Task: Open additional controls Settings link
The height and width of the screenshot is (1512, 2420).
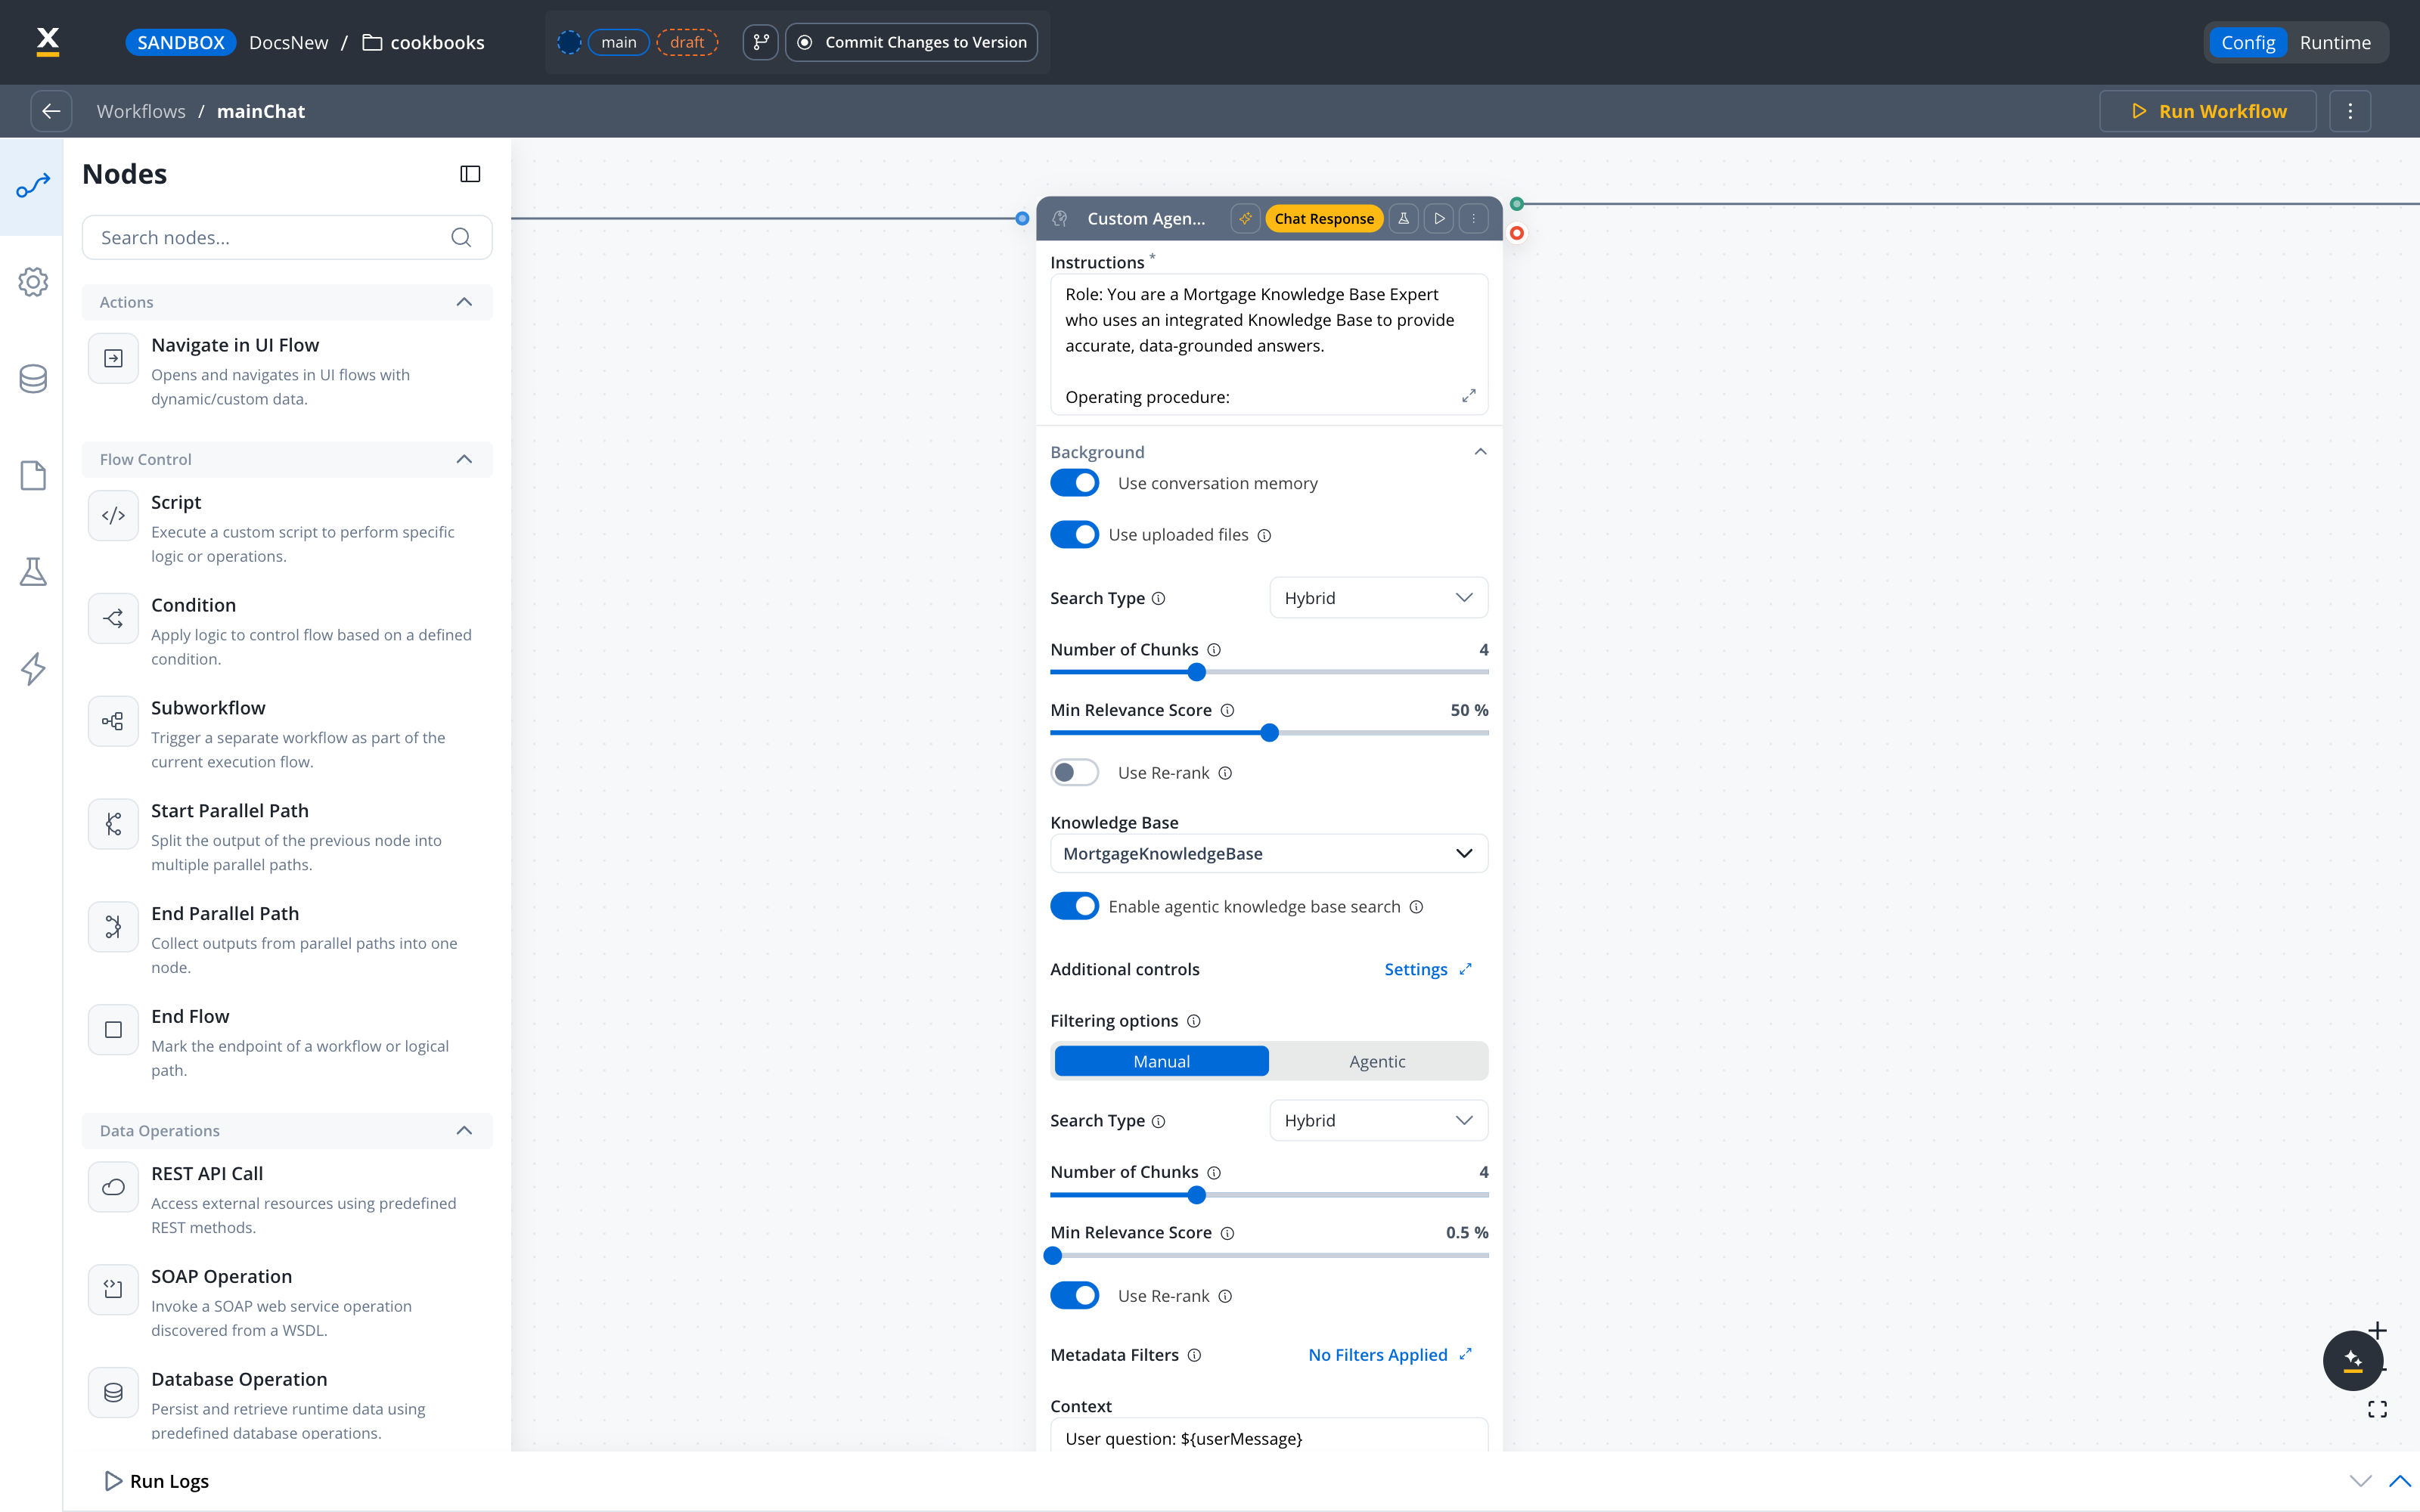Action: tap(1427, 969)
